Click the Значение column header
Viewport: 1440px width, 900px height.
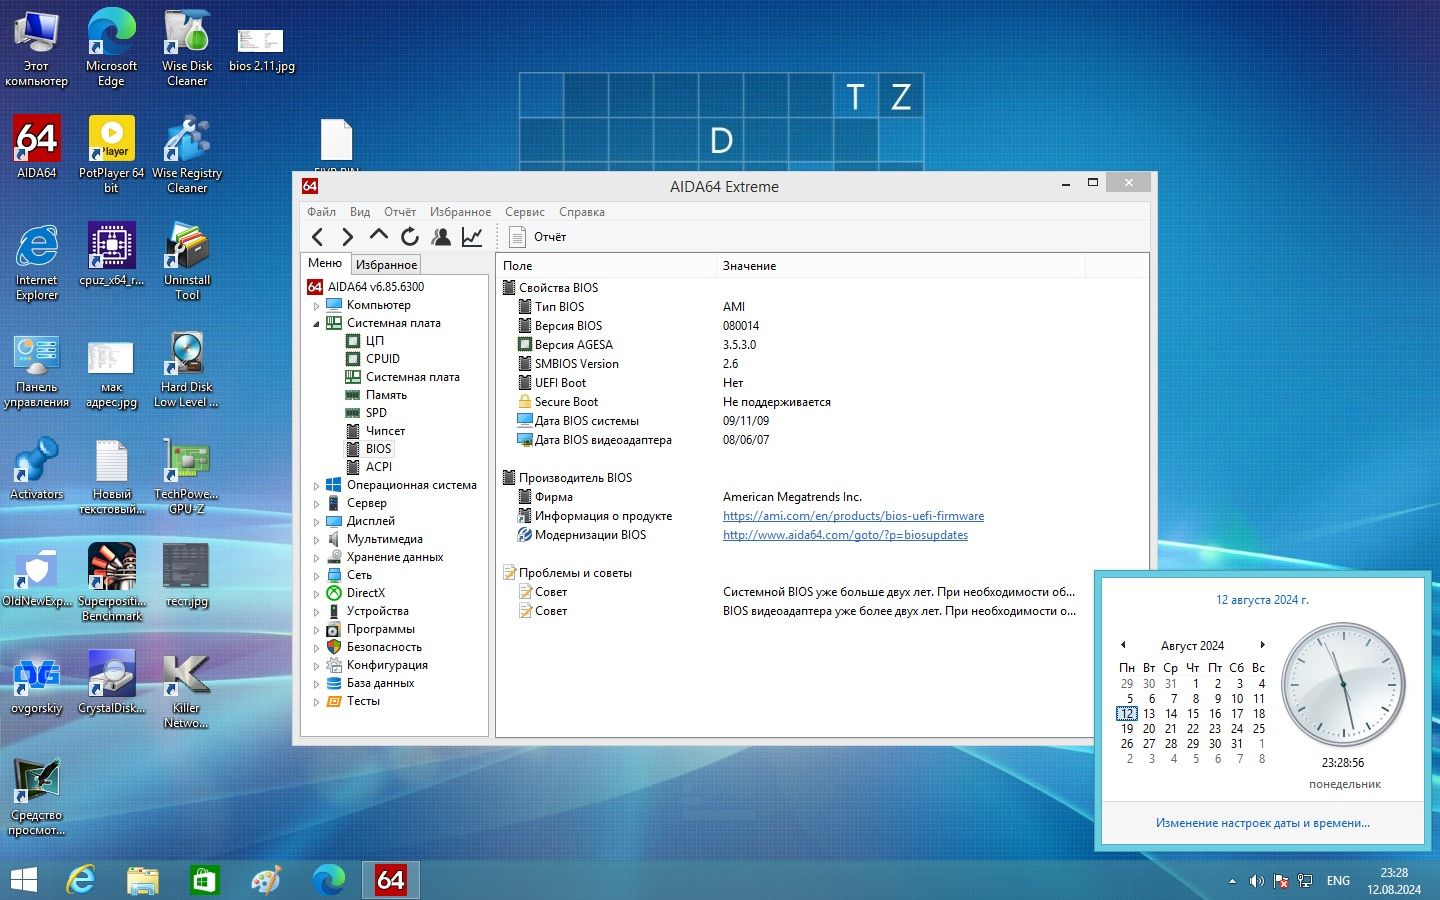tap(902, 266)
